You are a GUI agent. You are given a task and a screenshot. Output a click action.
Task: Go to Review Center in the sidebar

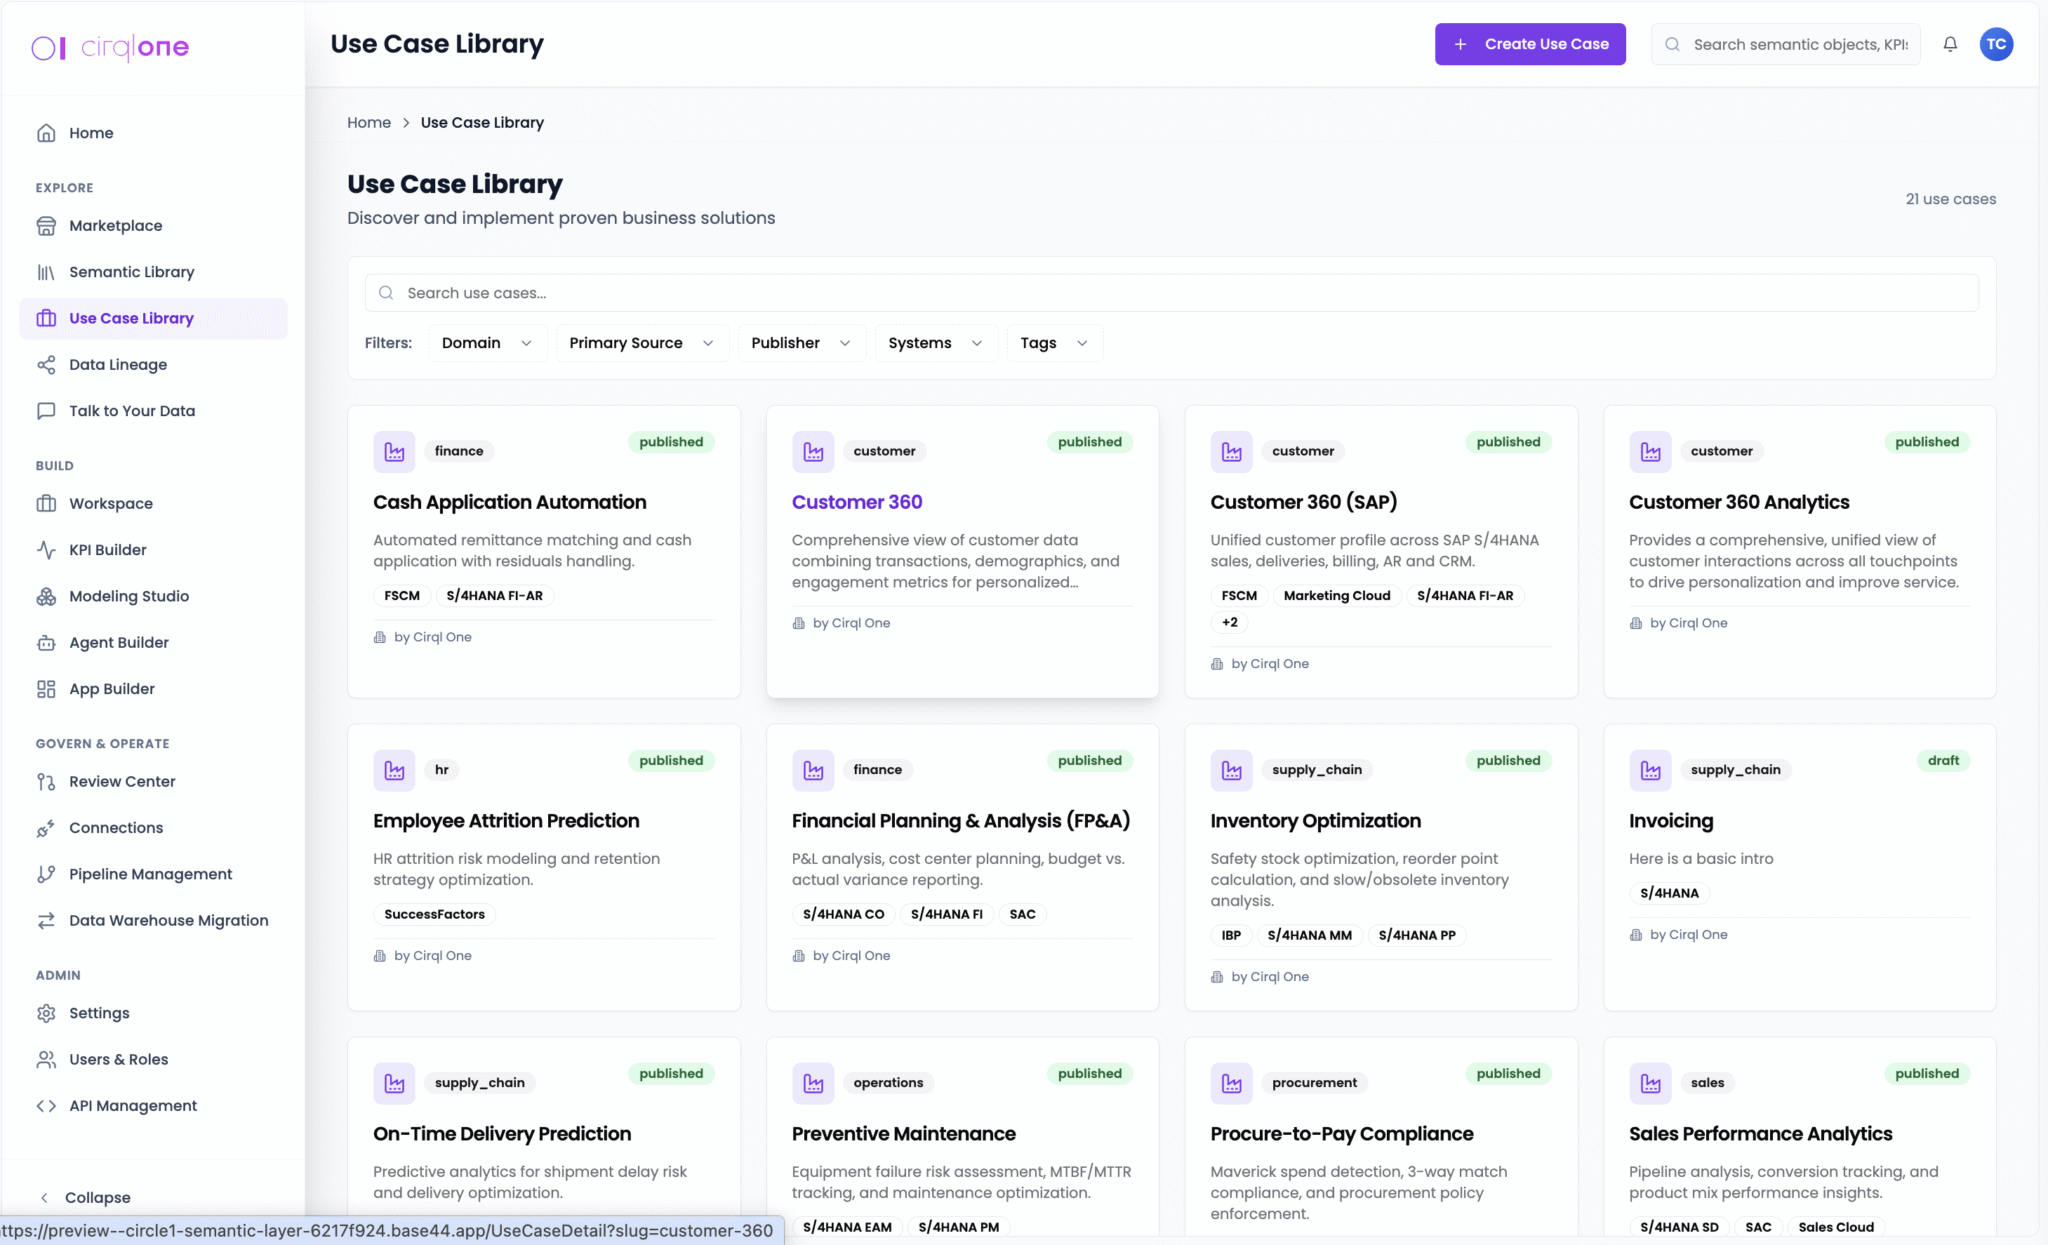[122, 782]
